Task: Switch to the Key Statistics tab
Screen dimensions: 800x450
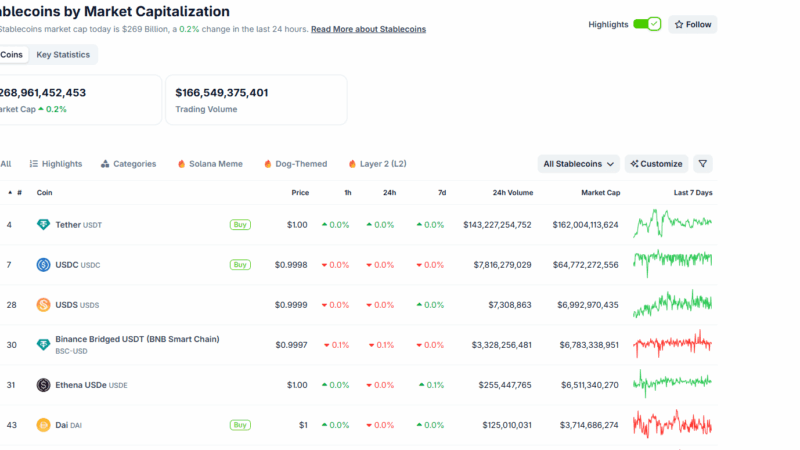Action: 63,55
